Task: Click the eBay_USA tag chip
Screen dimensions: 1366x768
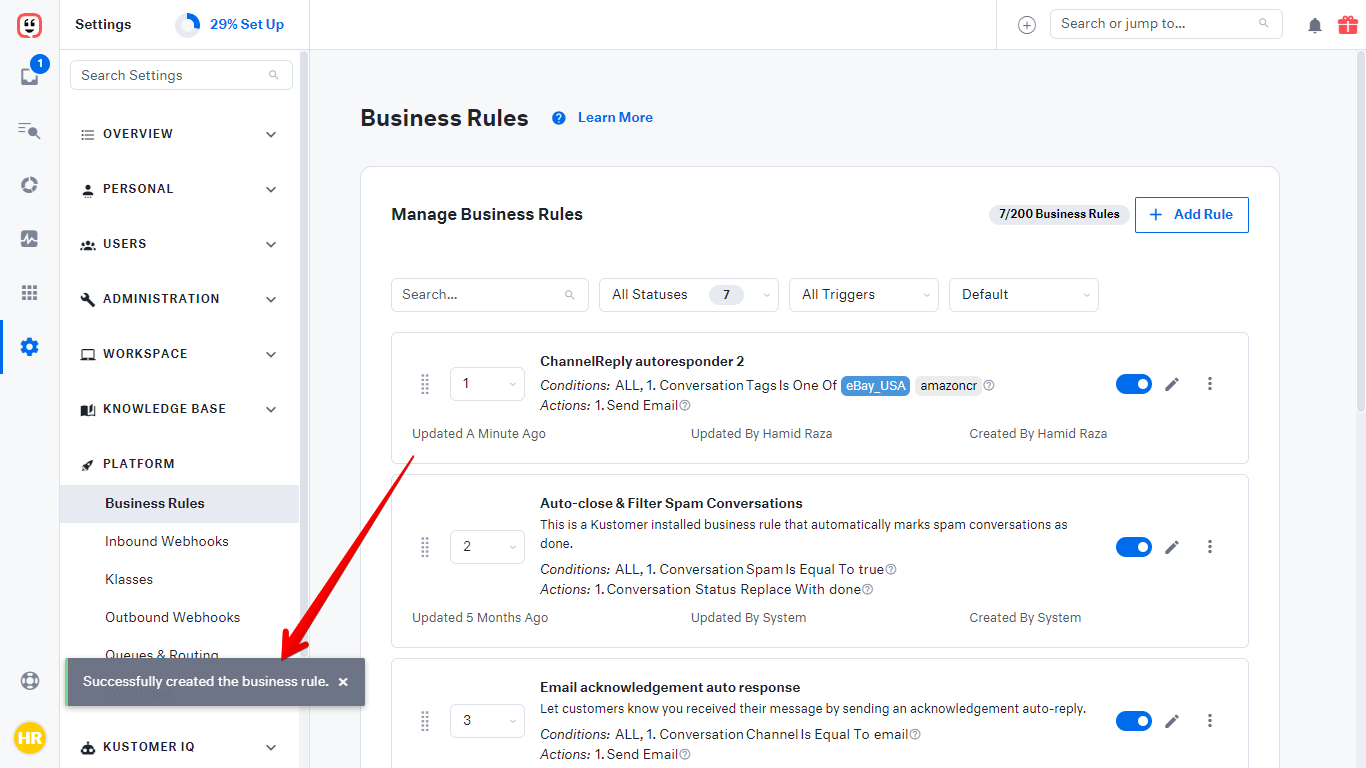Action: pos(875,386)
